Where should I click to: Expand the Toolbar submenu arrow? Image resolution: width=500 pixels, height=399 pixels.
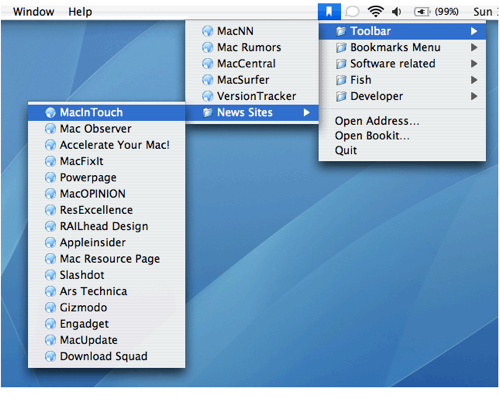474,31
